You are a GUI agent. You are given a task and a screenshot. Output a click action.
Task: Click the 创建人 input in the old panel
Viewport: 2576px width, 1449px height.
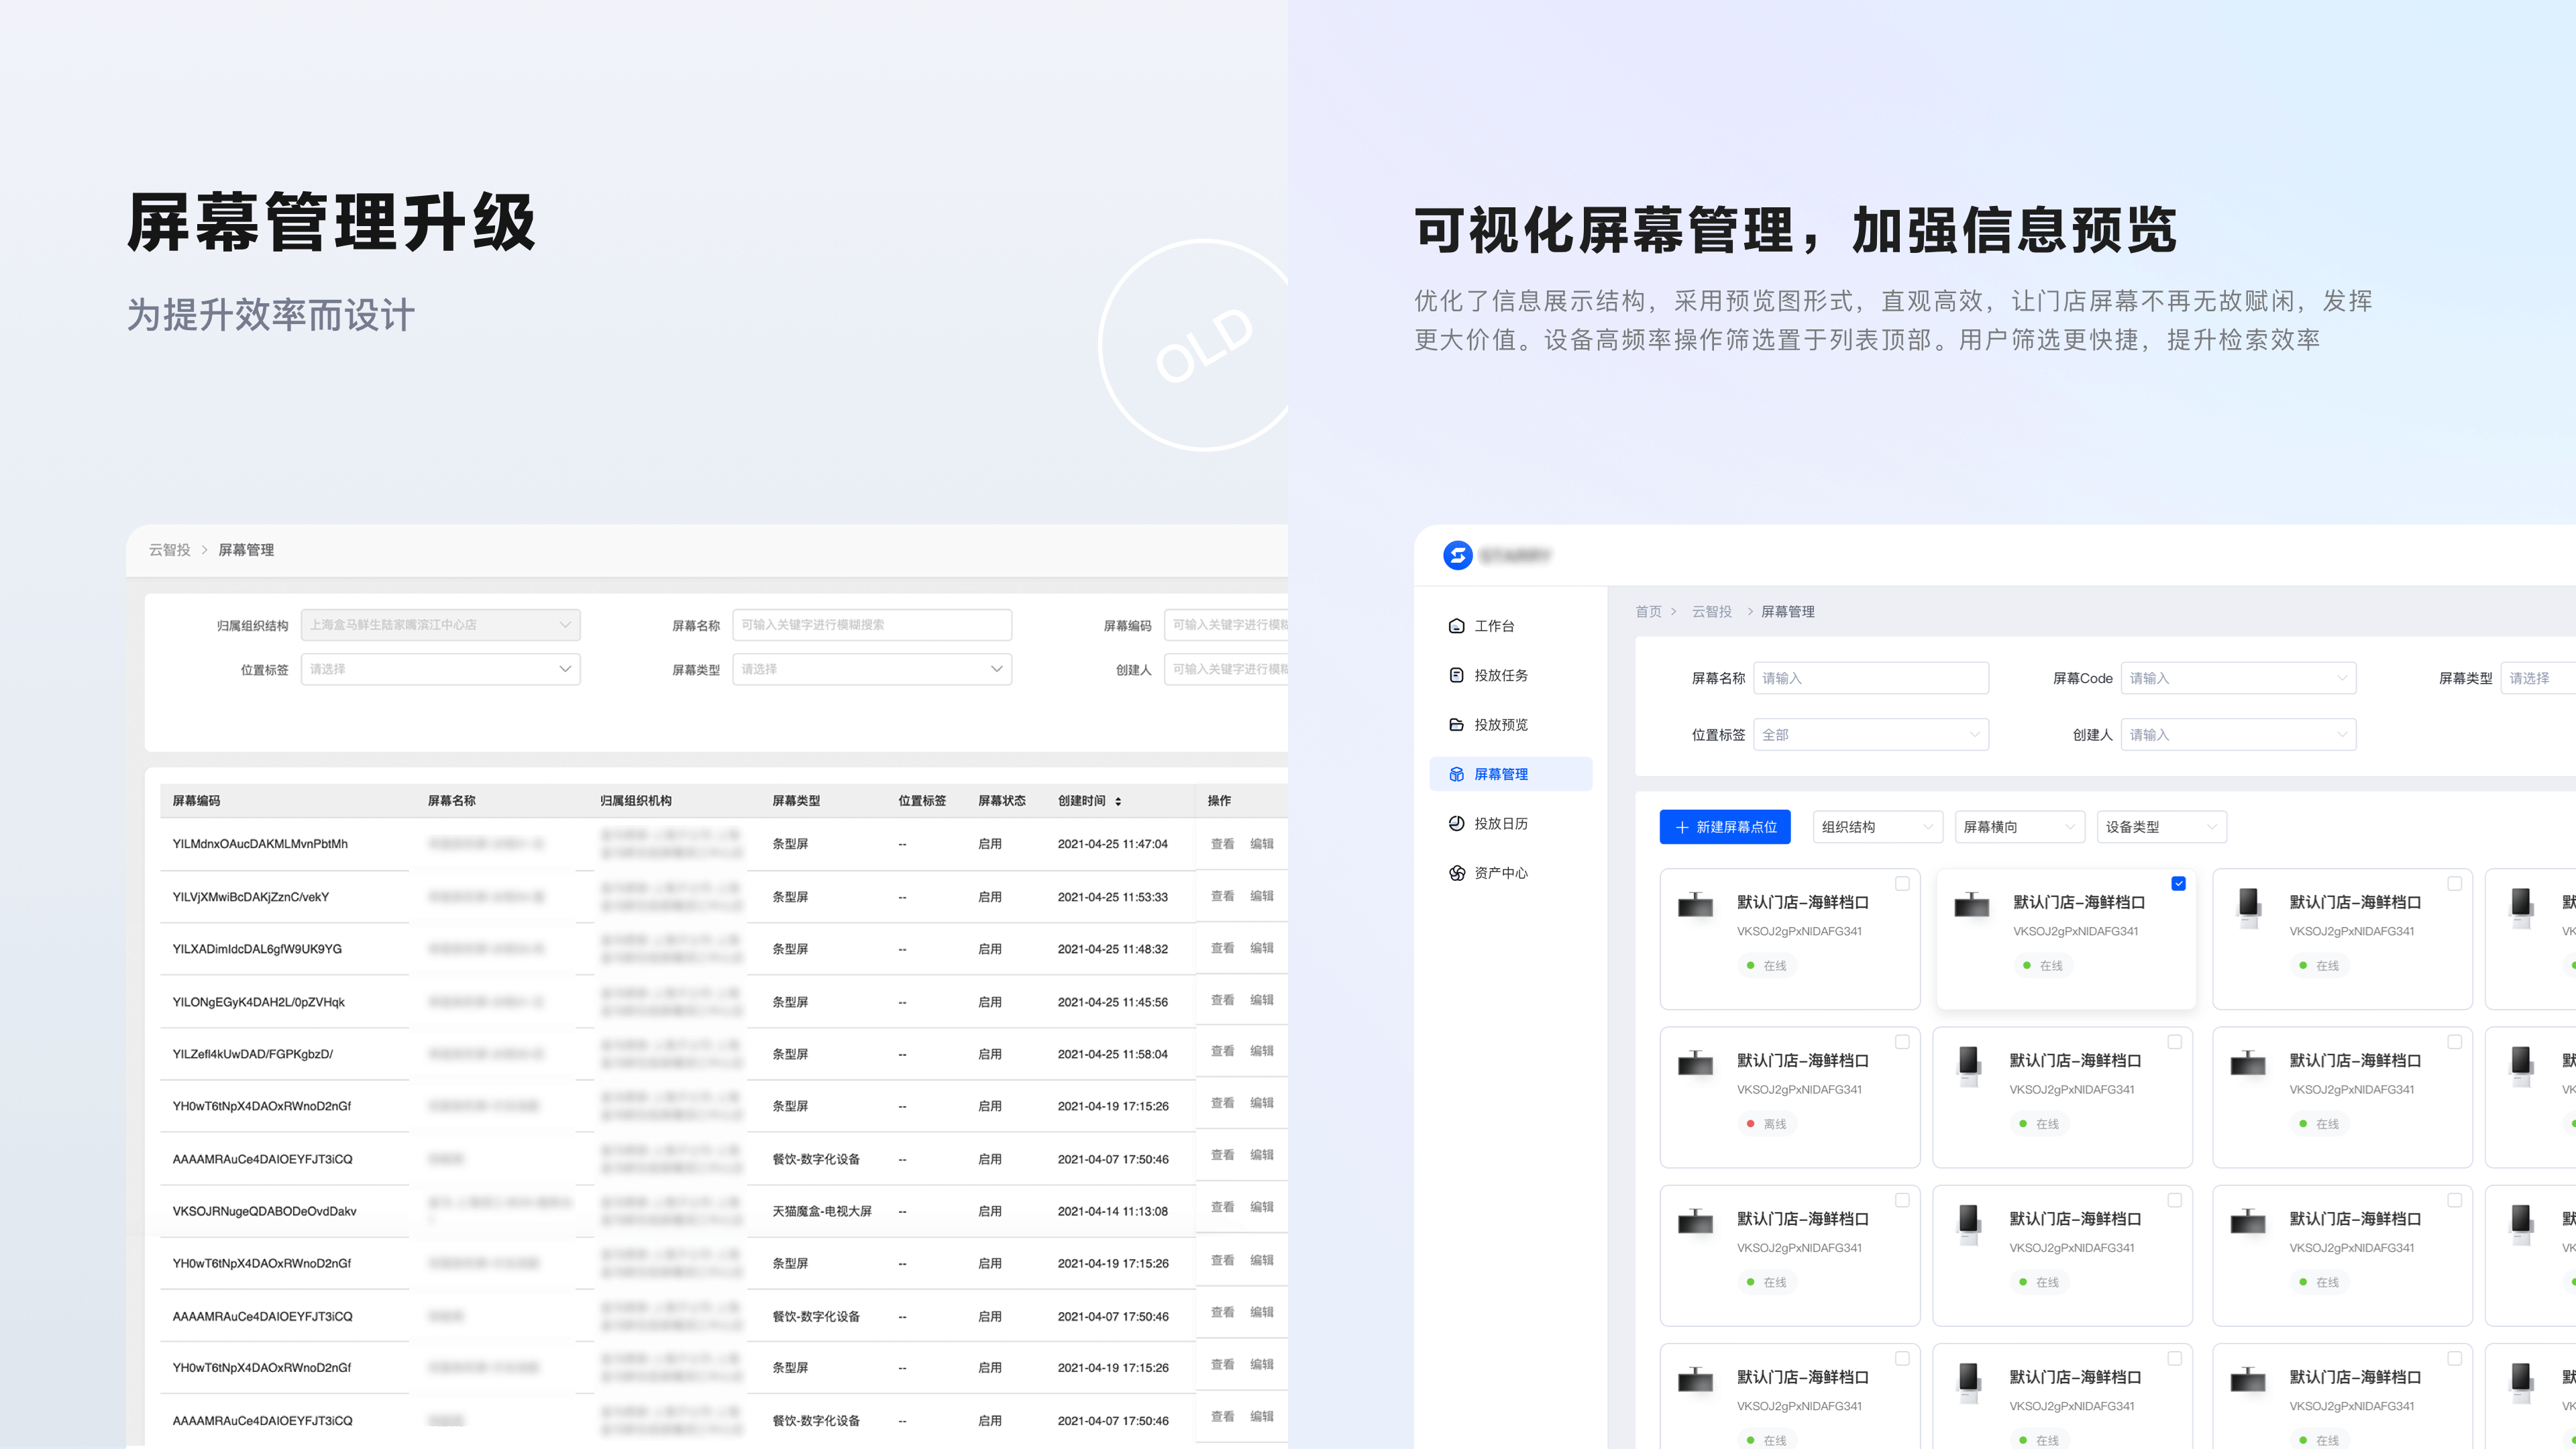(x=1226, y=669)
